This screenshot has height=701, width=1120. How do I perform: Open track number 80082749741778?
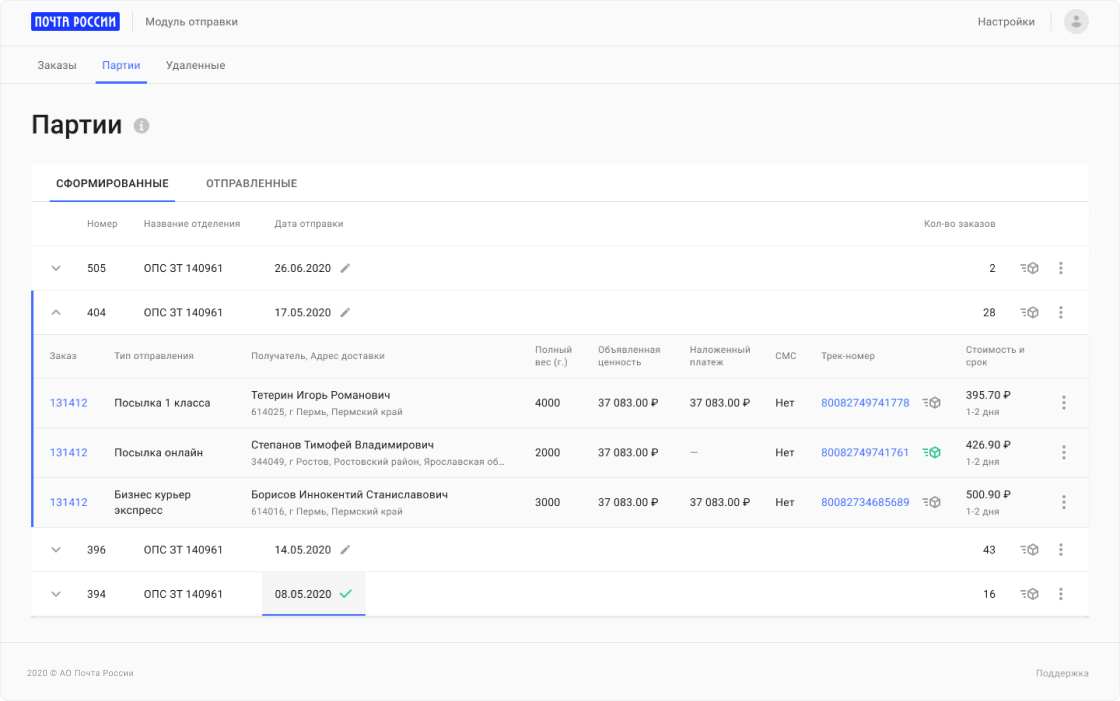click(865, 403)
